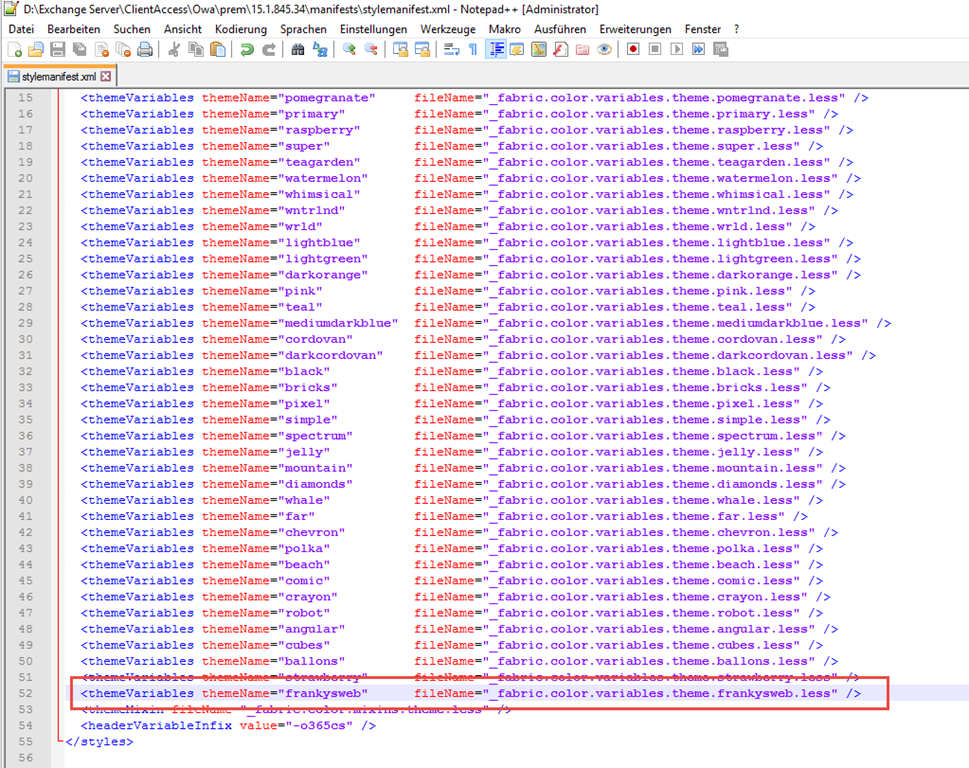
Task: Click the New file toolbar icon
Action: (x=14, y=49)
